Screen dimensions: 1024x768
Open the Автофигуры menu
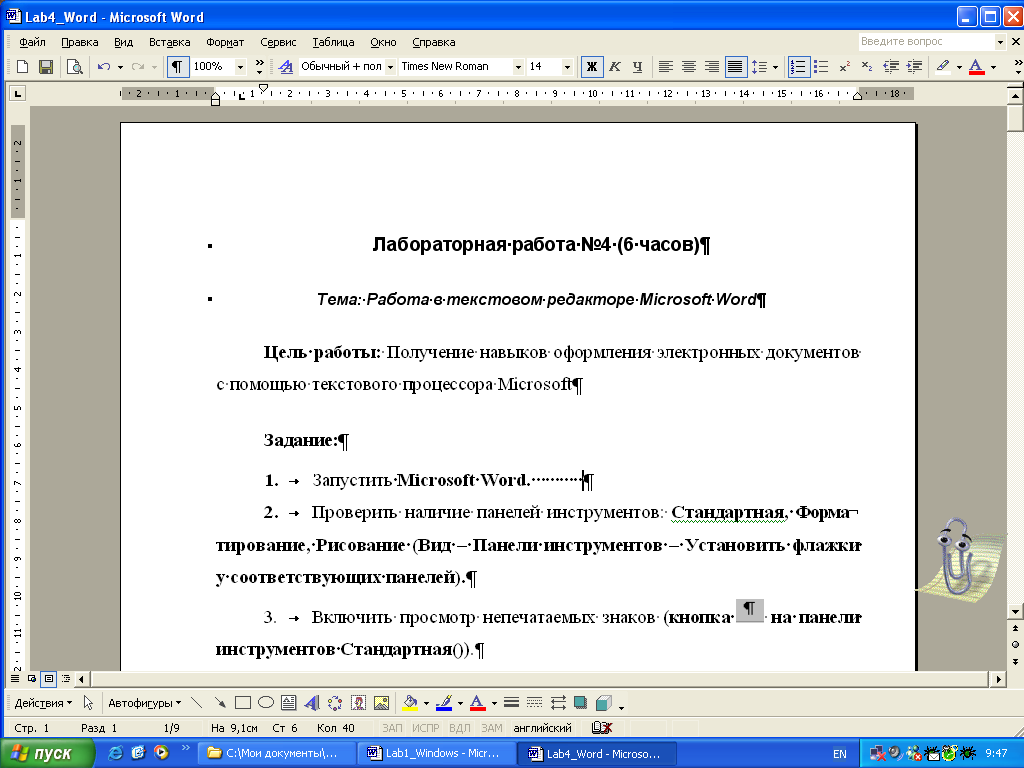pos(144,703)
